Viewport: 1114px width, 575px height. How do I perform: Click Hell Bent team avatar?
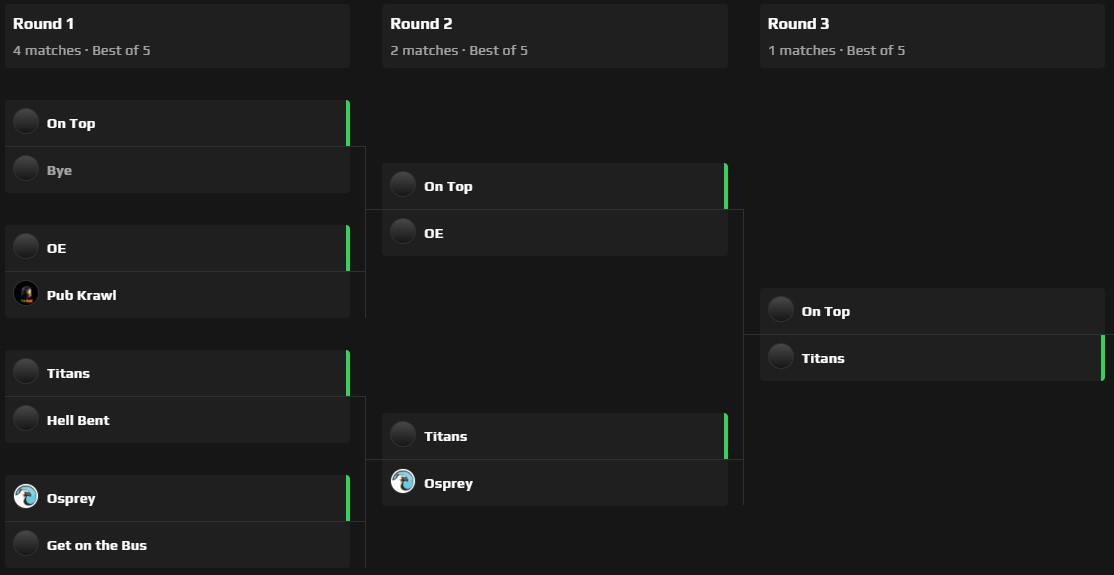tap(26, 419)
